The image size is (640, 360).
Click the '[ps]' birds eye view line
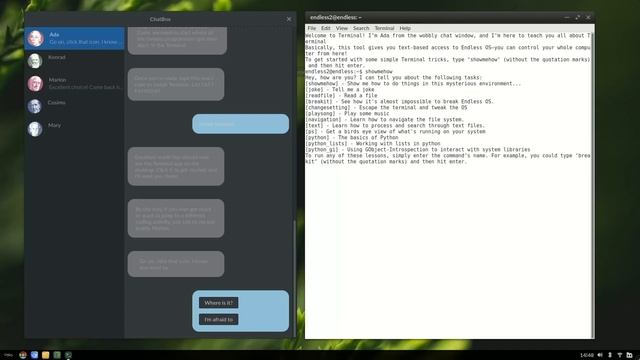click(396, 131)
